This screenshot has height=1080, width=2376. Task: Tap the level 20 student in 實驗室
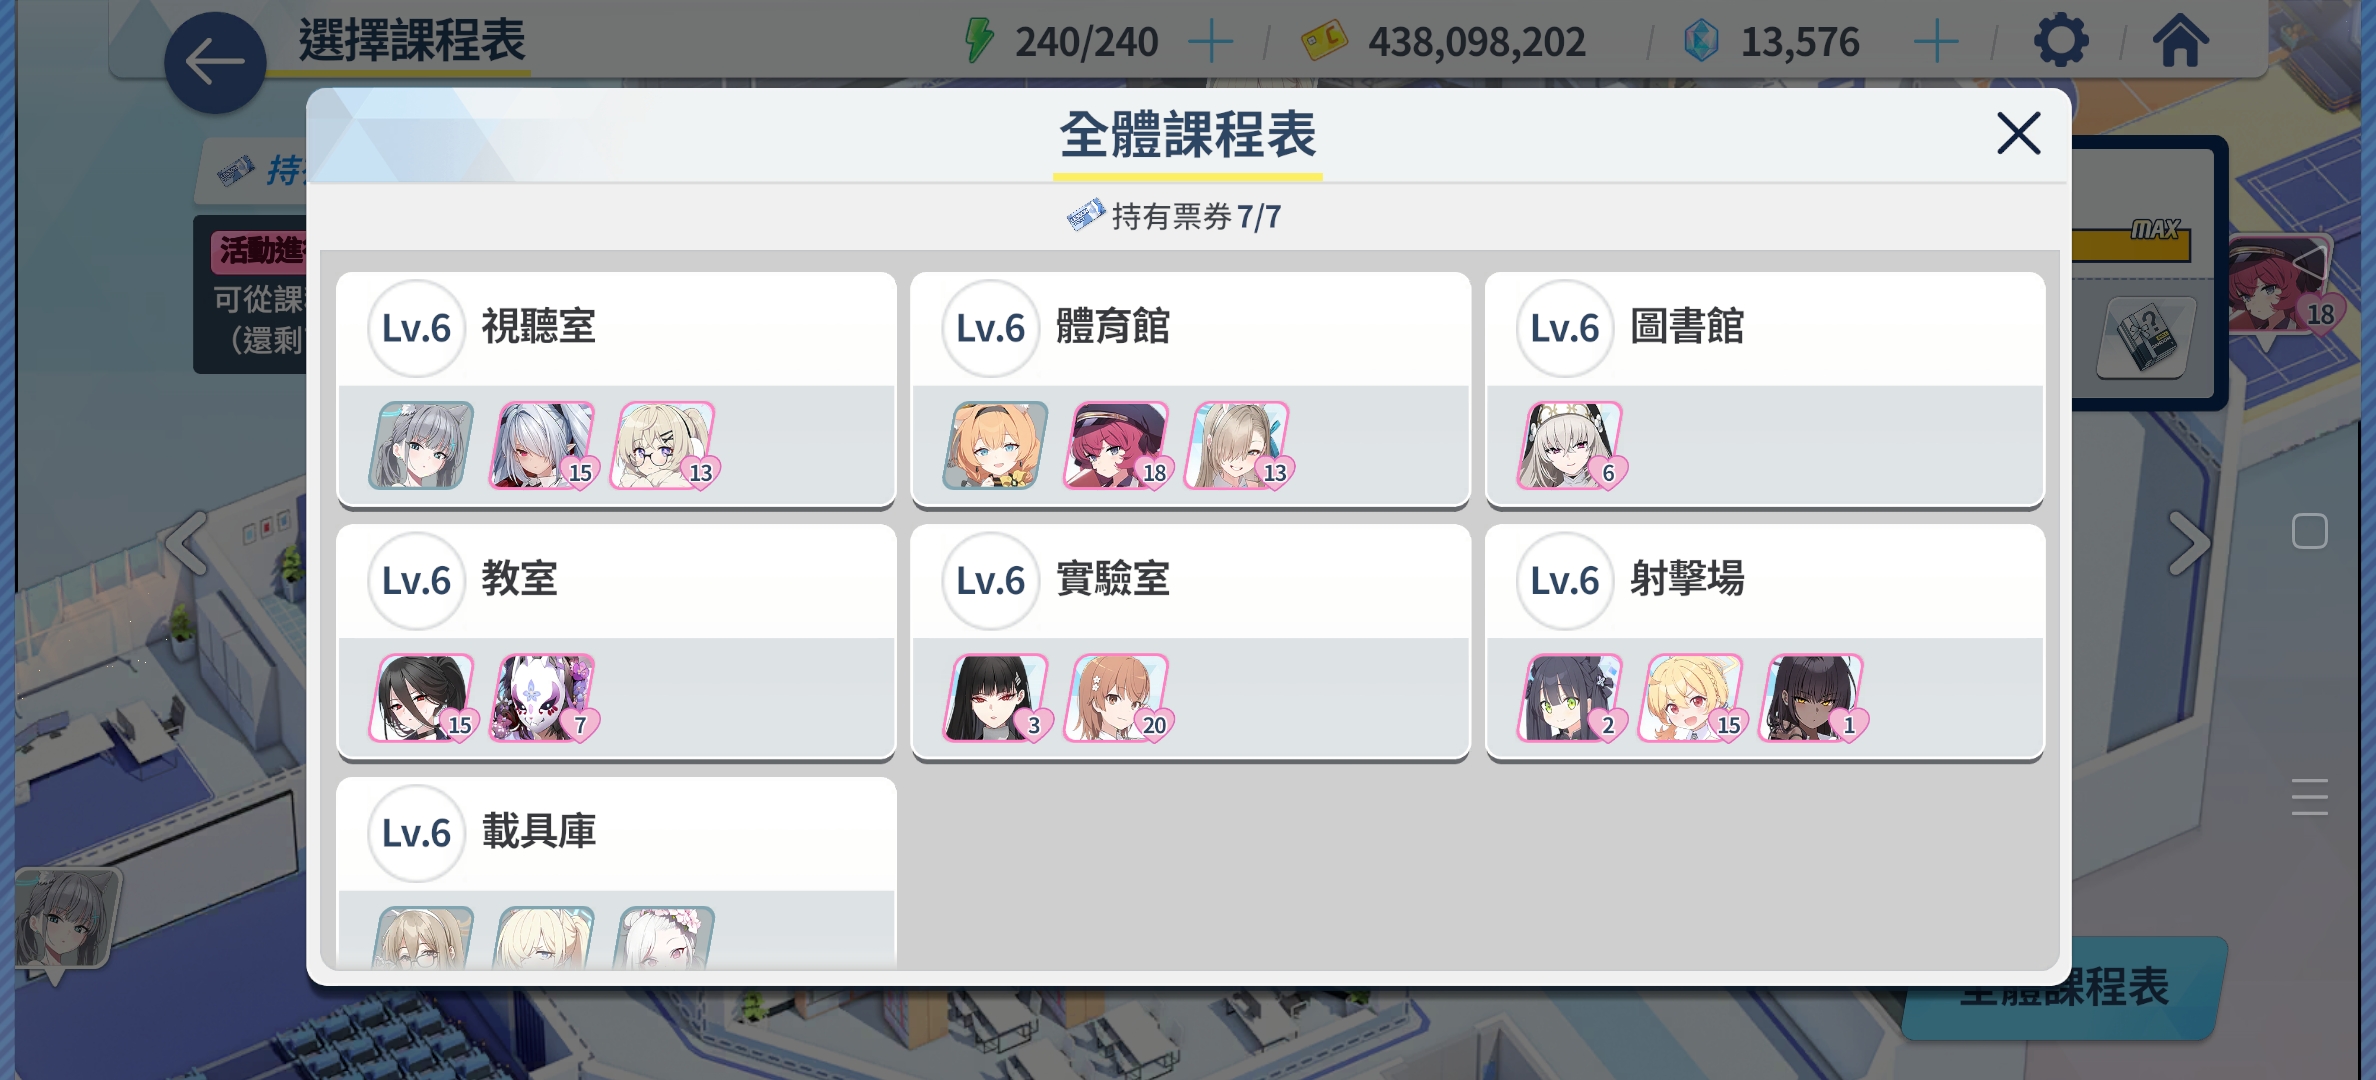pos(1119,698)
